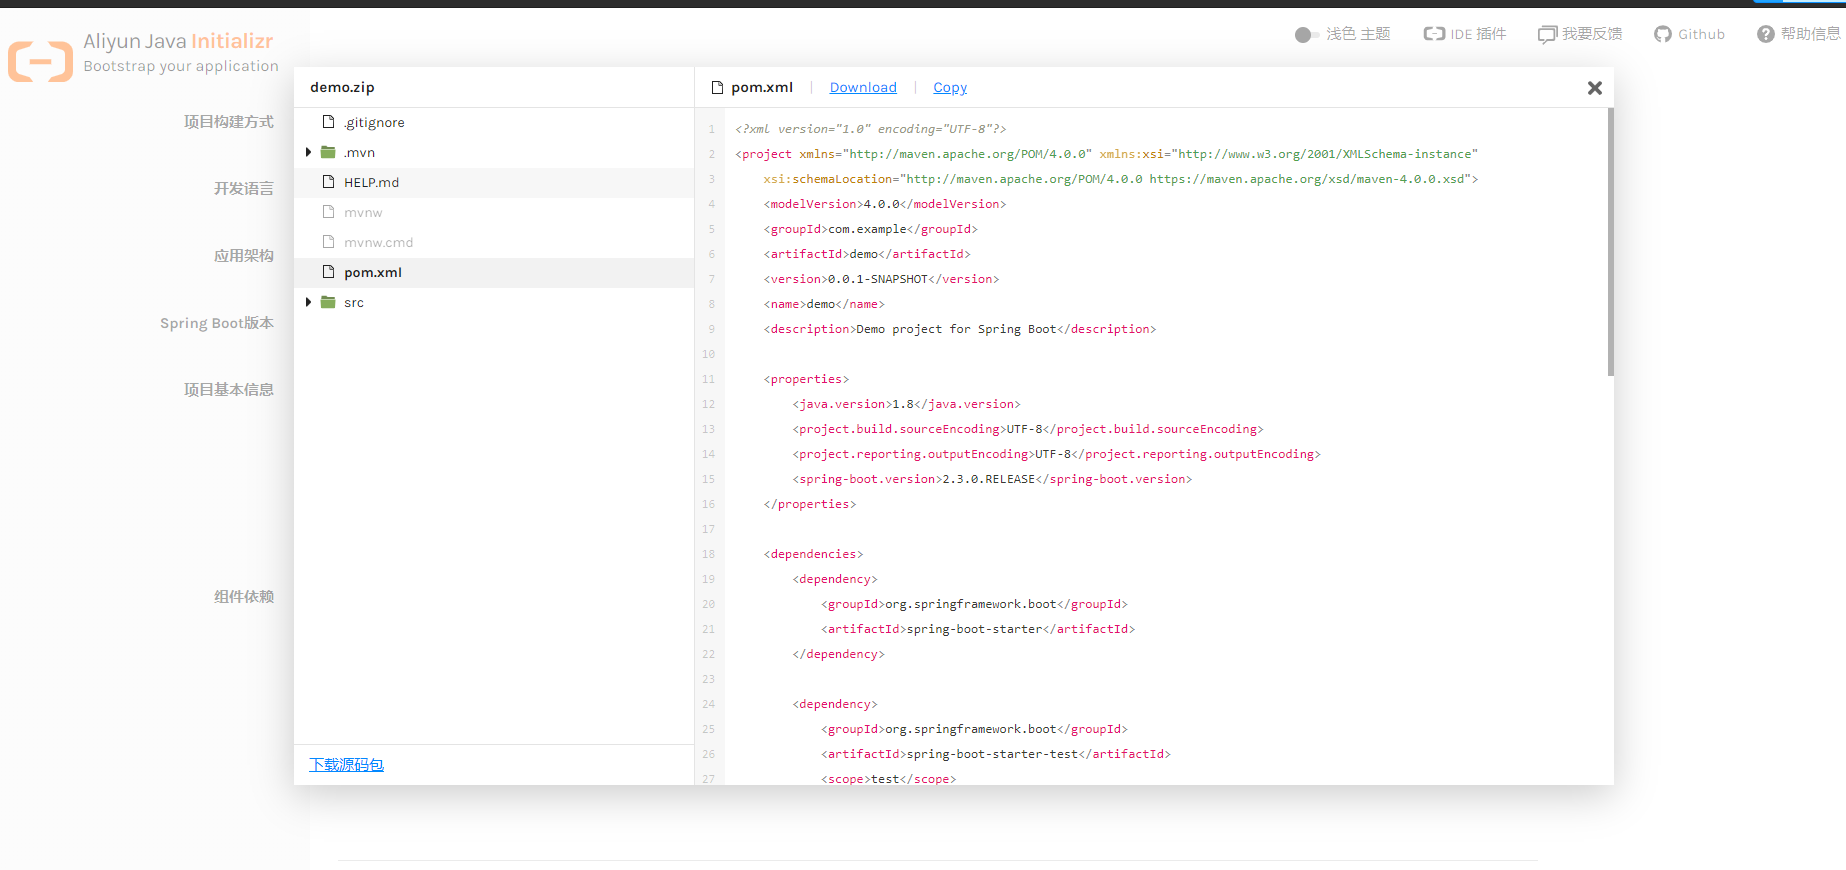Screen dimensions: 1846x870
Task: Click the .gitignore file icon
Action: [328, 122]
